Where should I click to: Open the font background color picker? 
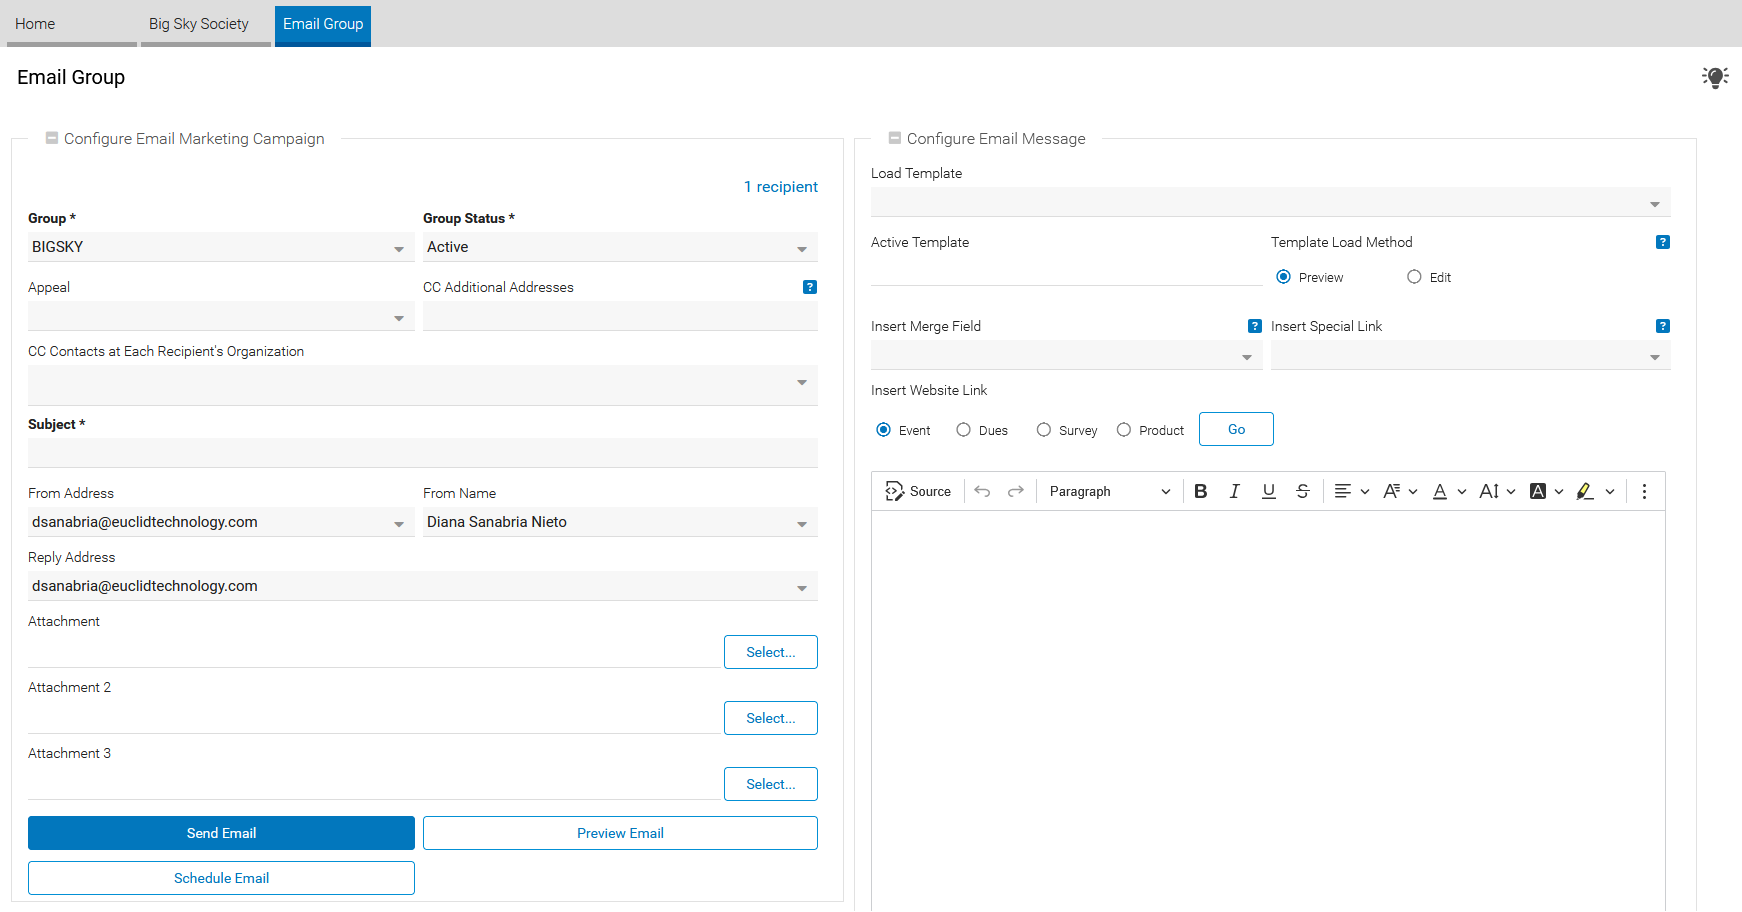click(1547, 491)
